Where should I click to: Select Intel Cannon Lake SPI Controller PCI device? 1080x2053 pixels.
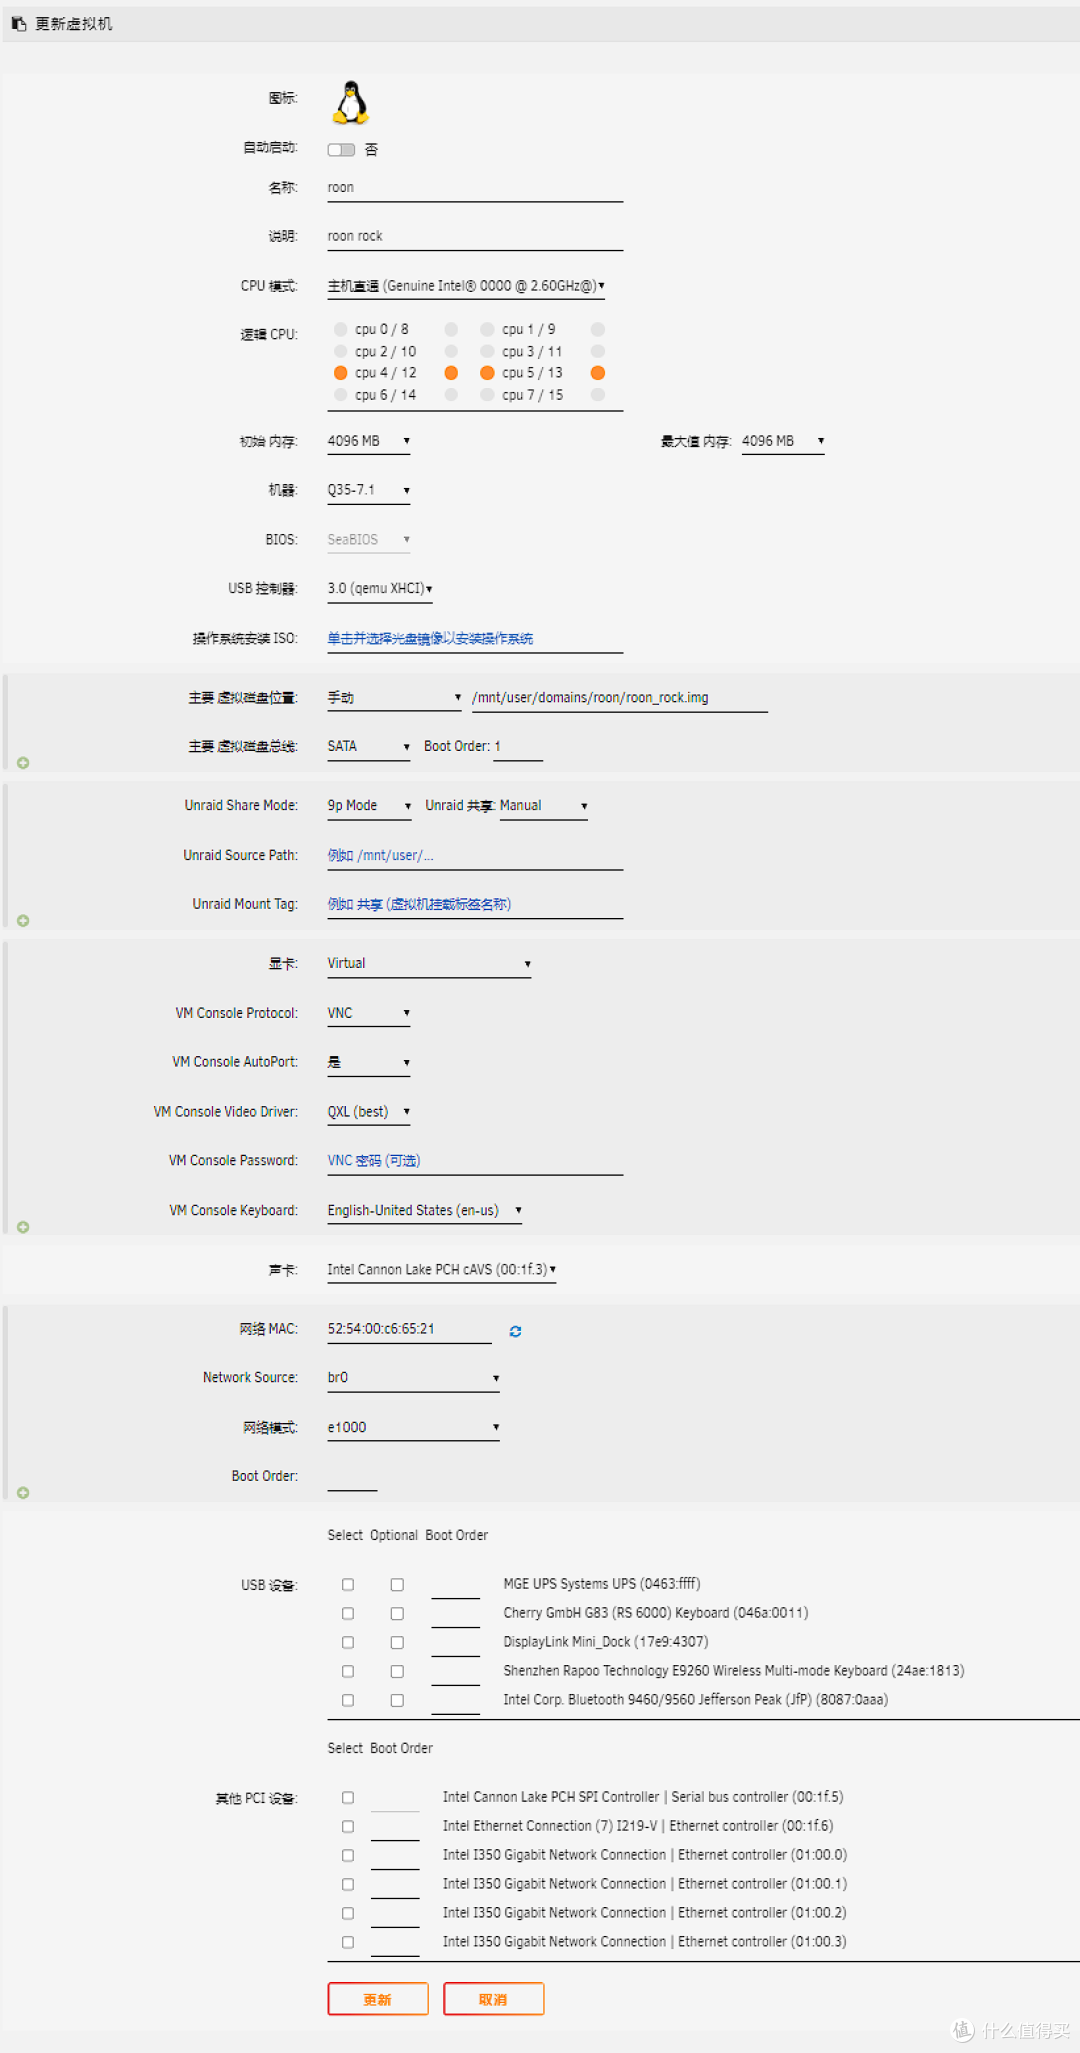348,1798
